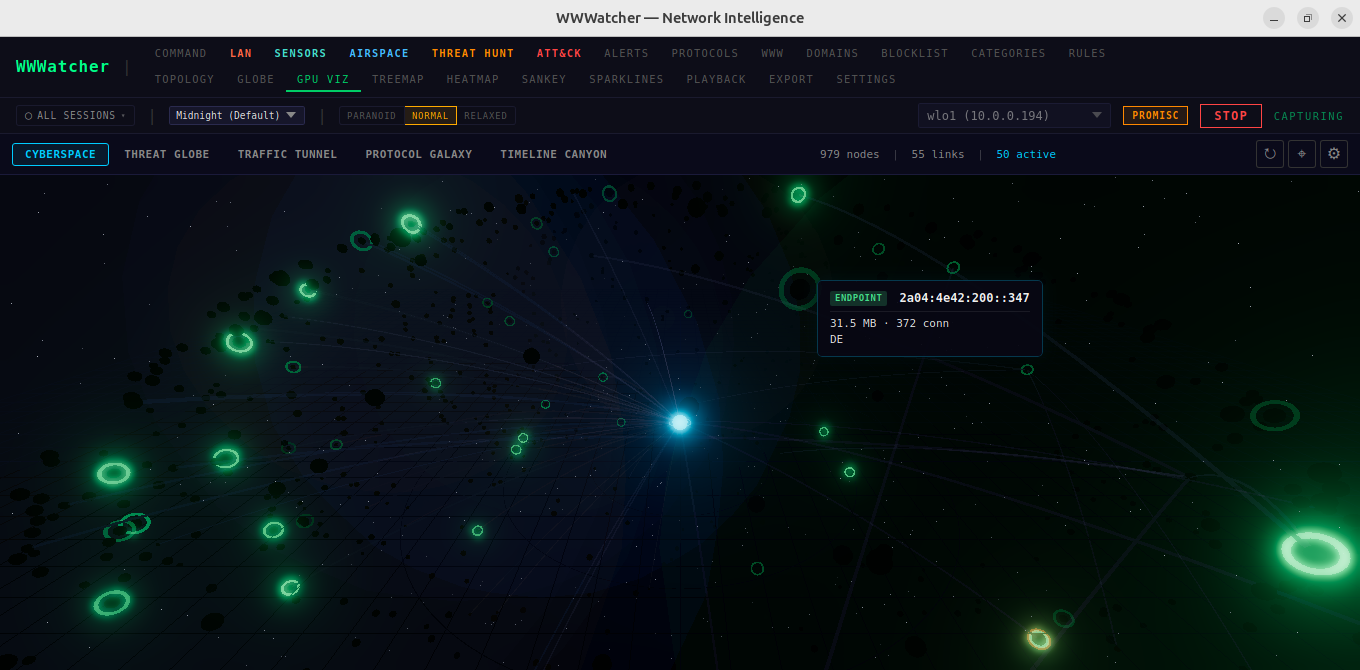Switch to TRAFFIC TUNNEL tab
This screenshot has width=1360, height=670.
click(287, 154)
